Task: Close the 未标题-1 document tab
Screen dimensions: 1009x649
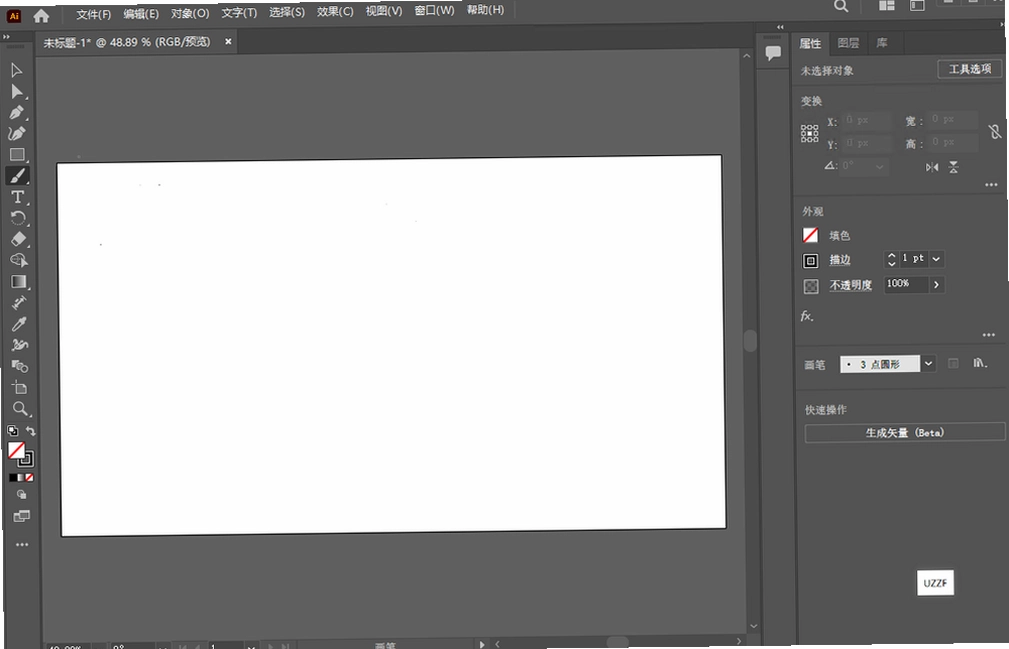Action: tap(228, 41)
